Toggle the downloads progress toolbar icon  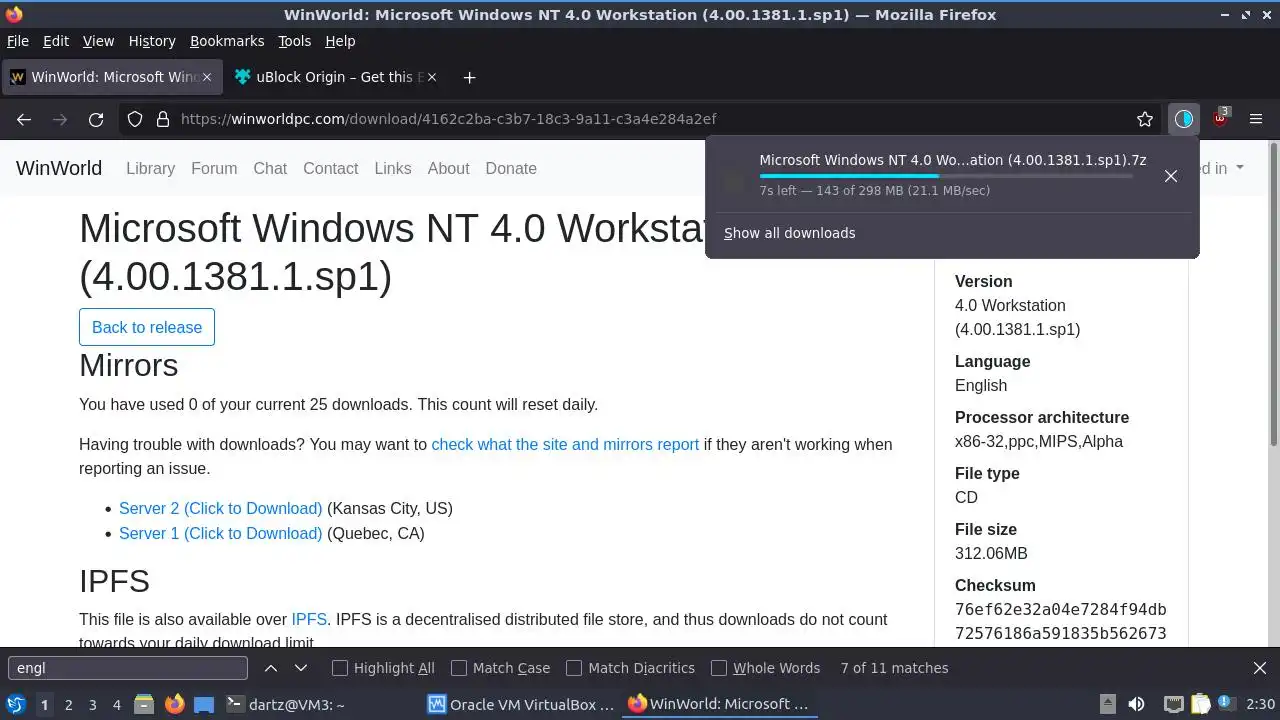[1184, 119]
